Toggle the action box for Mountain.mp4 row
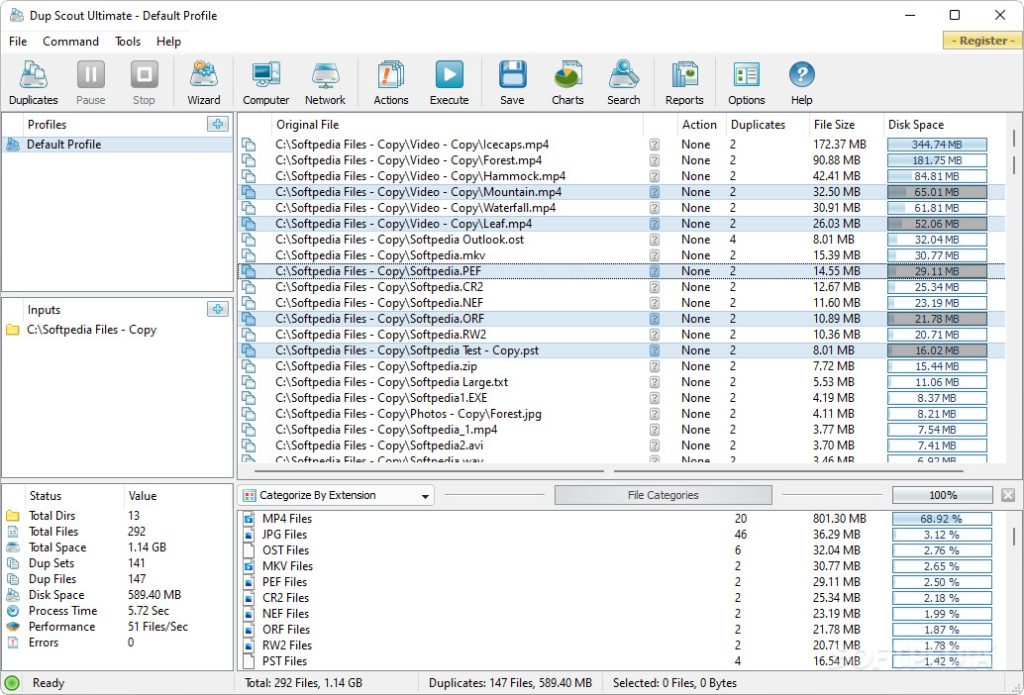Screen dimensions: 1024x695 tap(655, 192)
